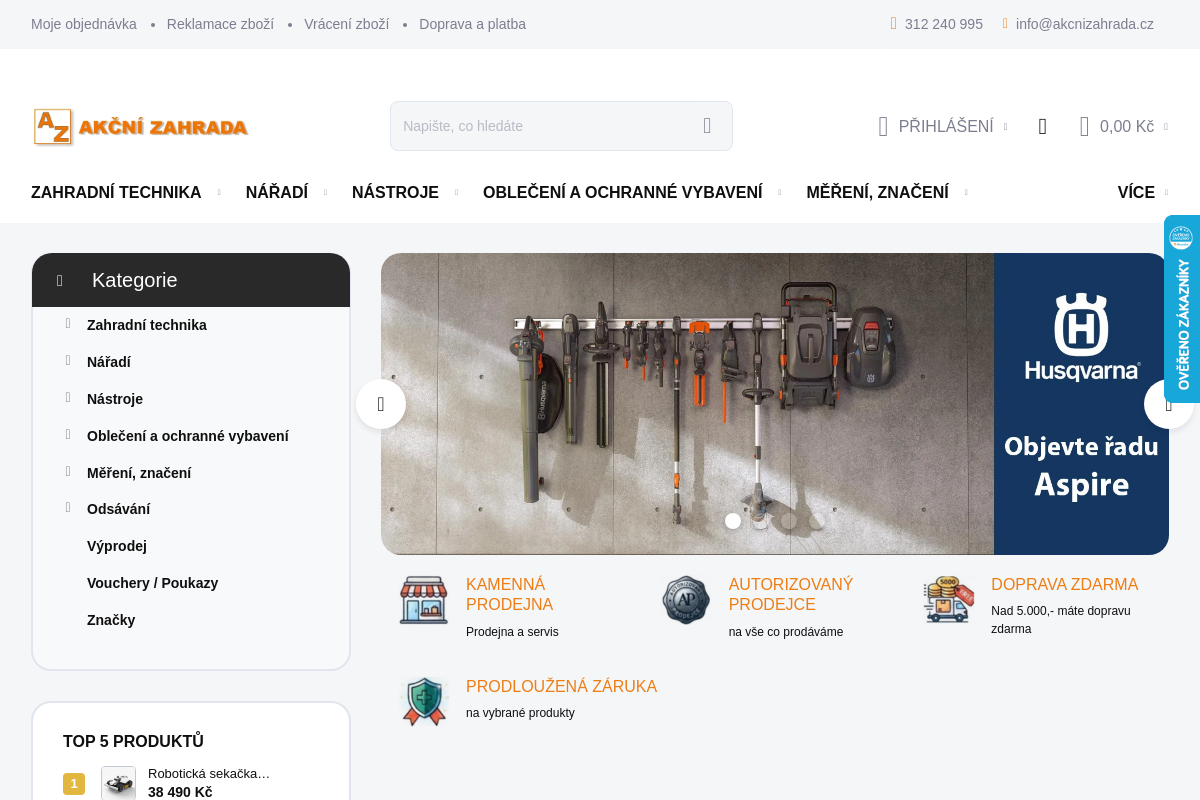This screenshot has width=1200, height=800.
Task: Open the compare/wishlist icon beside login
Action: pos(1042,126)
